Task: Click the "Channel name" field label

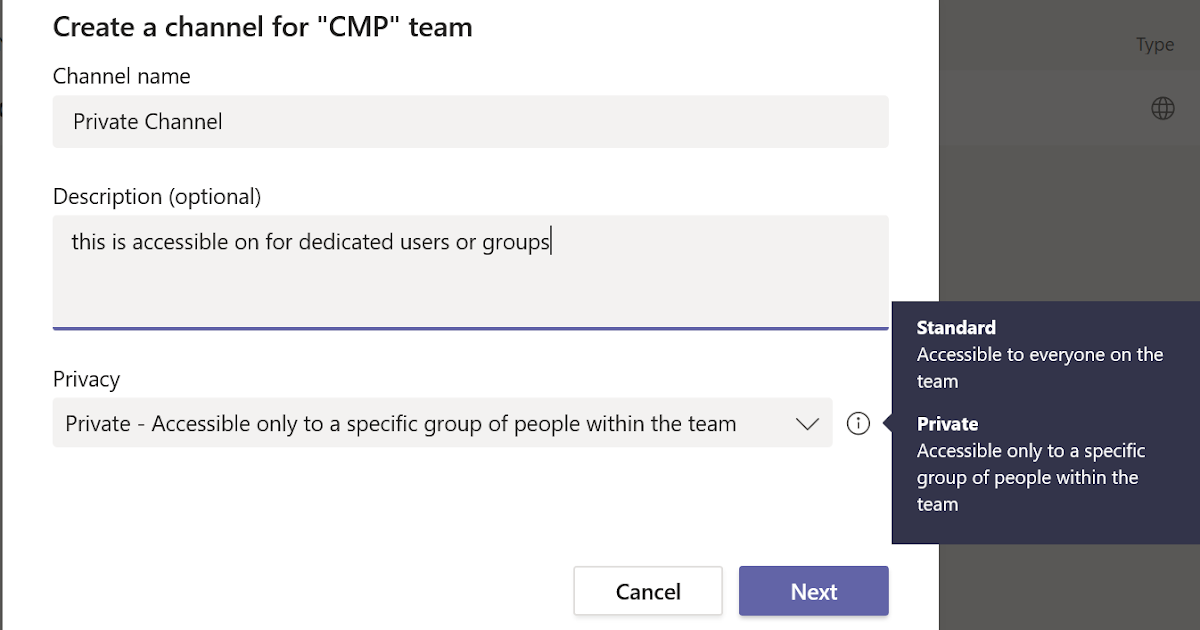Action: coord(121,76)
